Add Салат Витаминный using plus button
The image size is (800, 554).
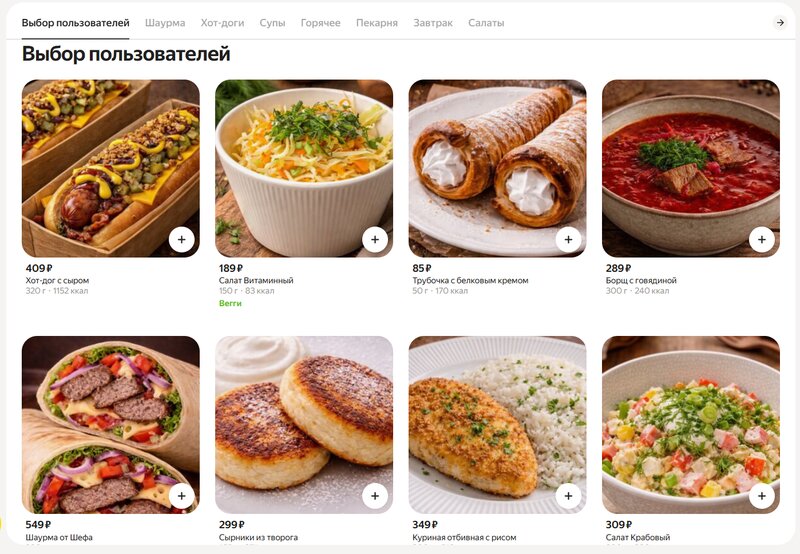(x=375, y=239)
